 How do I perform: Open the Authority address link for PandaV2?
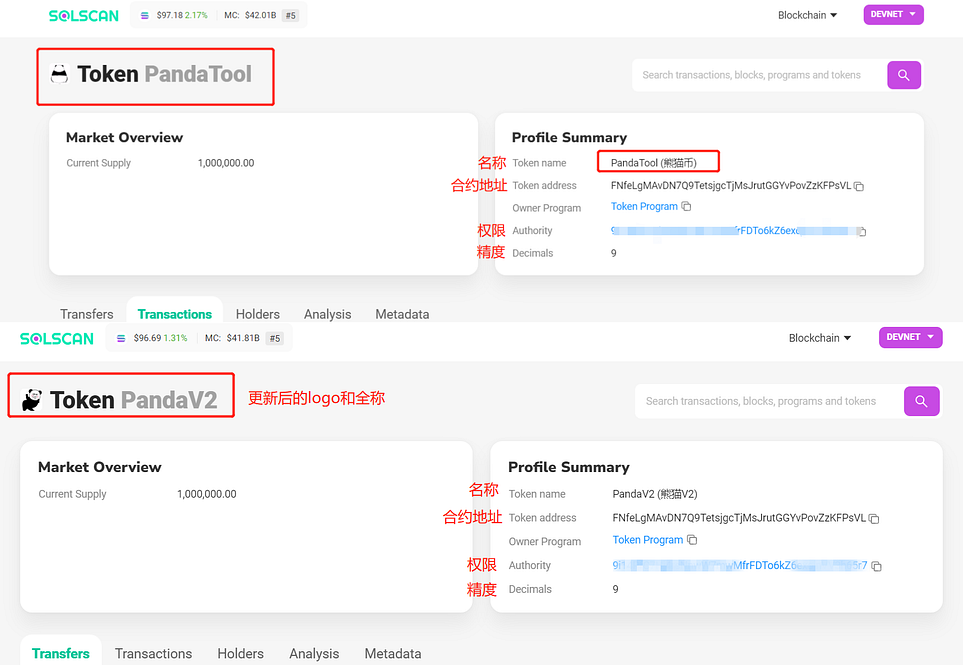739,566
